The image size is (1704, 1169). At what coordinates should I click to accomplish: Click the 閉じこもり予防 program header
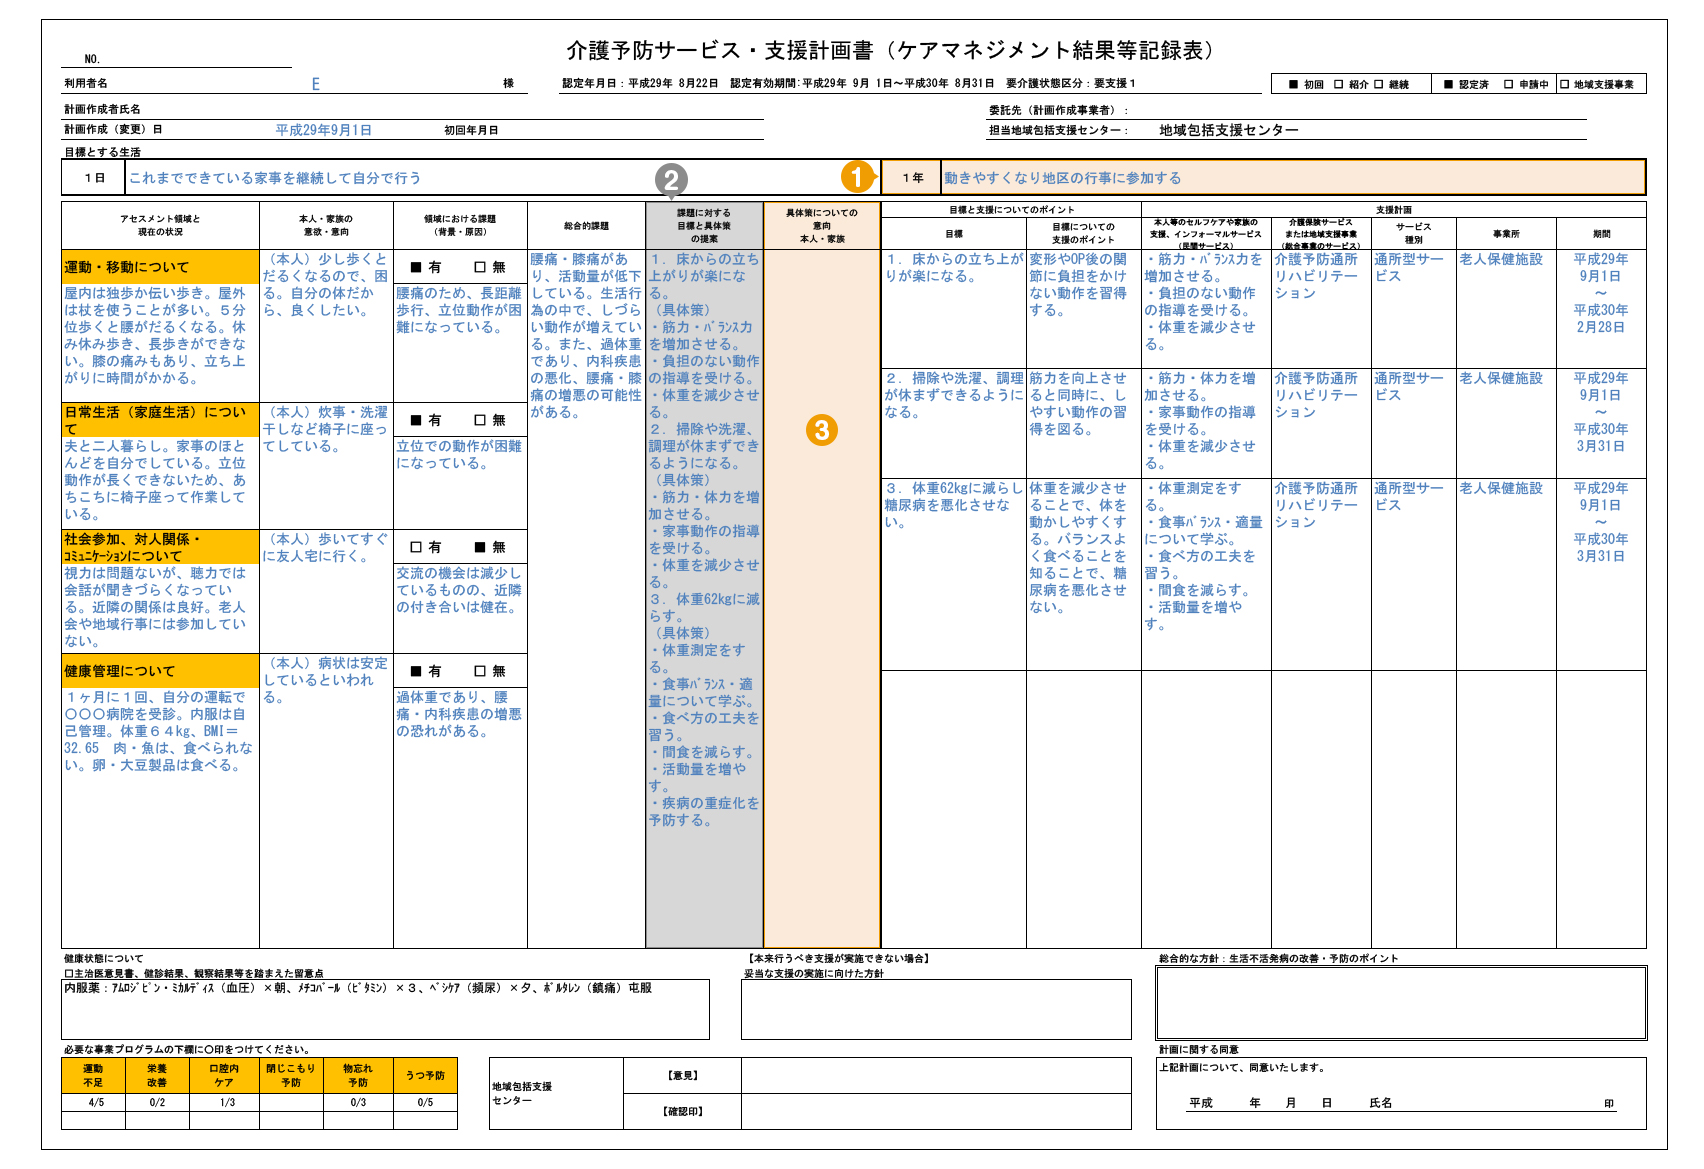click(291, 1075)
